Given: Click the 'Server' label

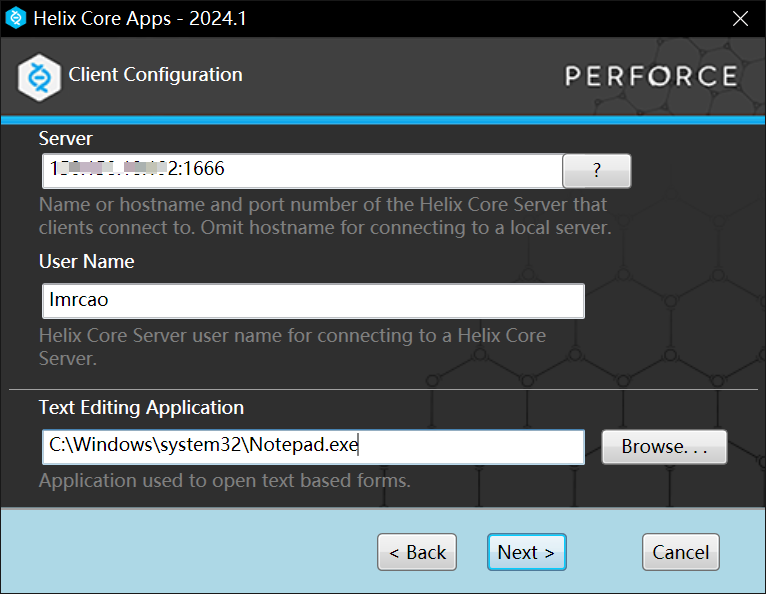Looking at the screenshot, I should 65,138.
